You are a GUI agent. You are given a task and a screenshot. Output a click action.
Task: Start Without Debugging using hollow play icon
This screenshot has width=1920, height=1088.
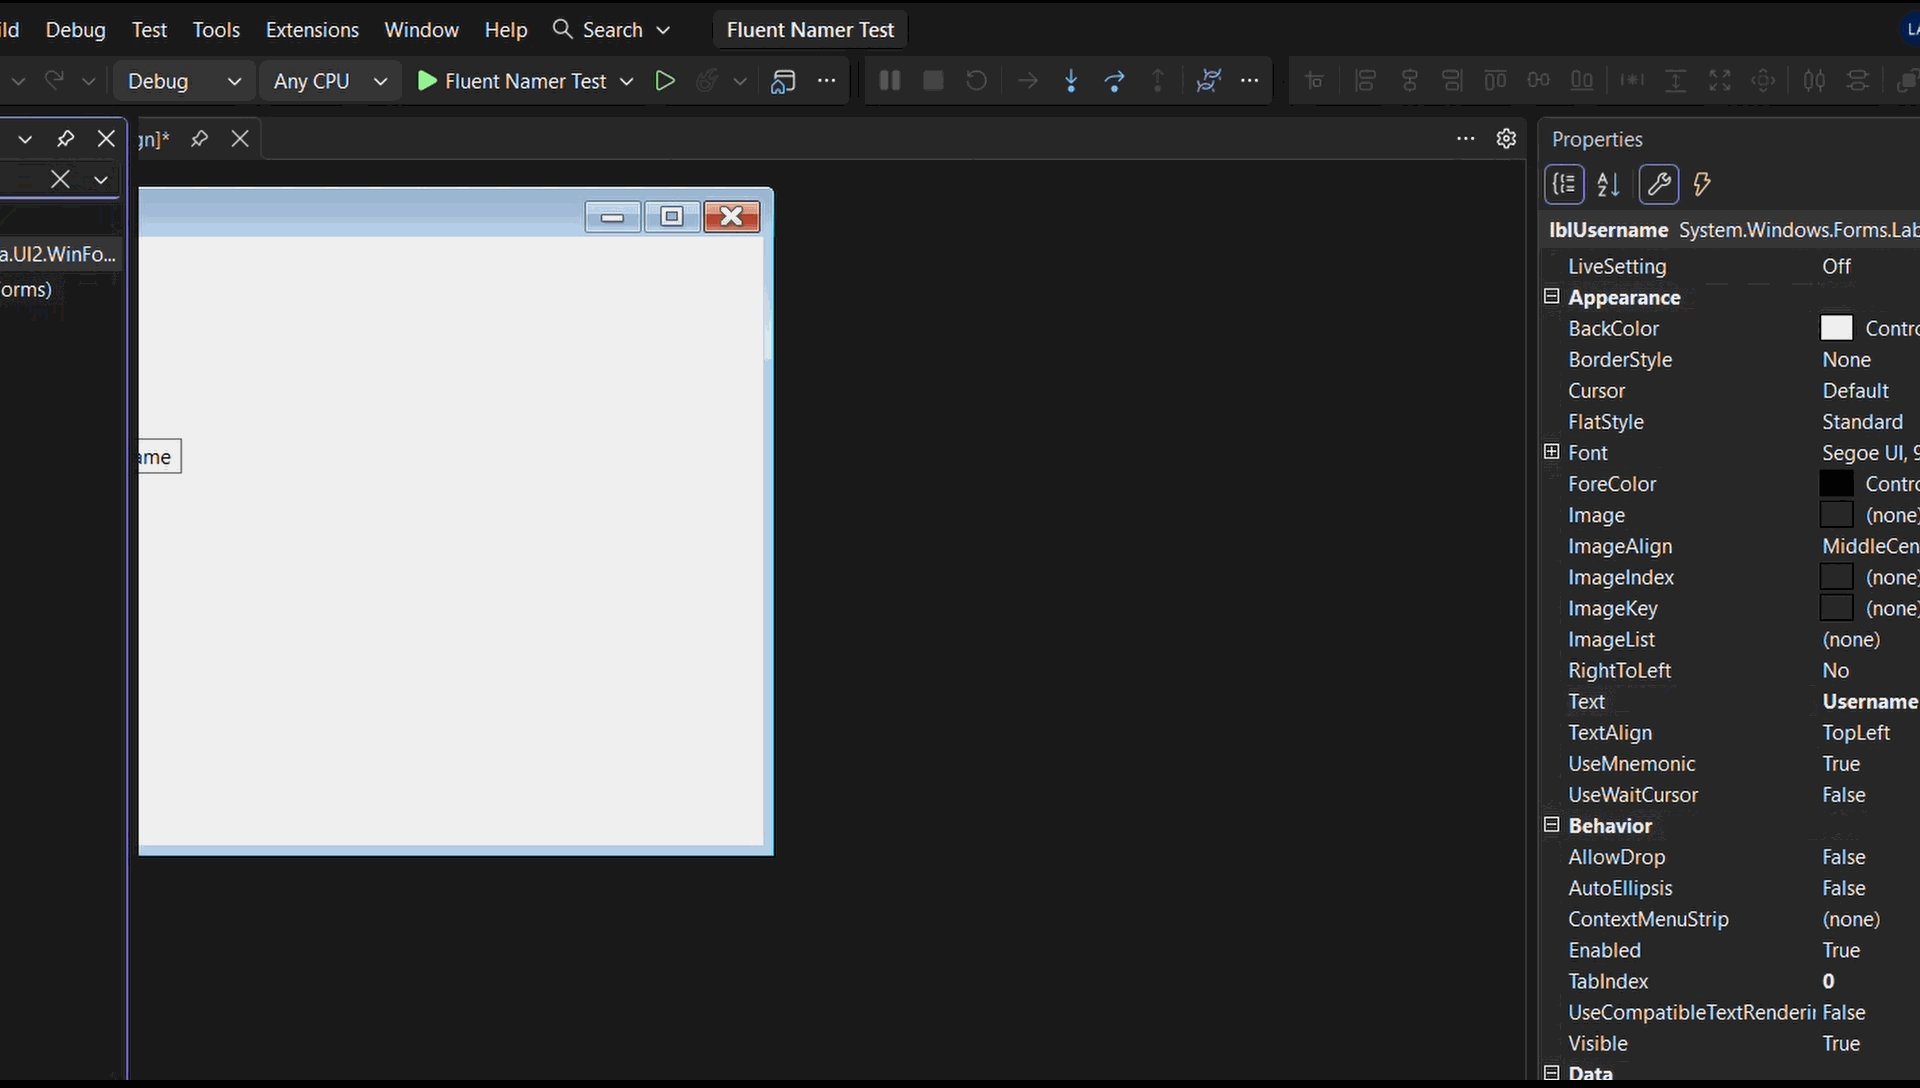point(664,81)
